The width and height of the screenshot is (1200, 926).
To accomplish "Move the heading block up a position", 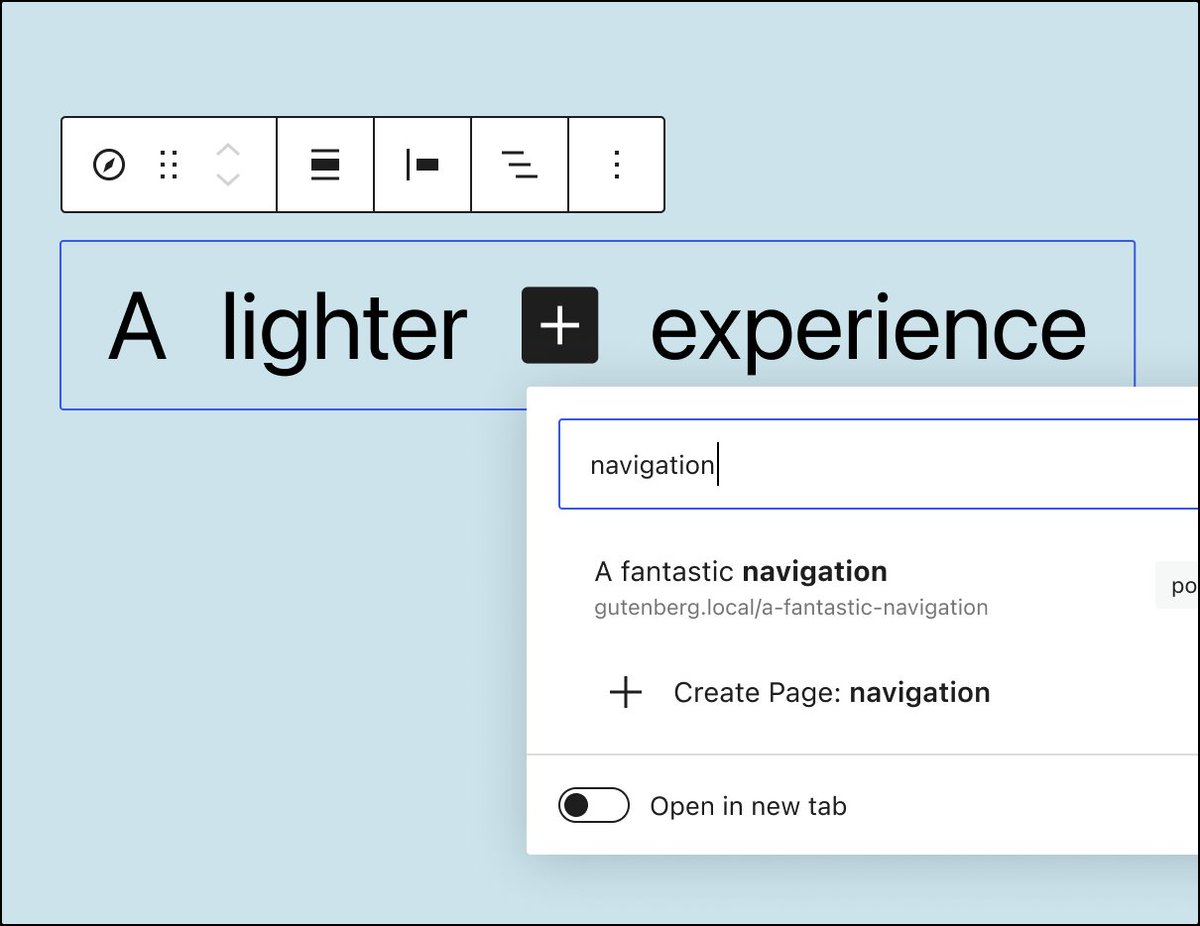I will tap(228, 150).
